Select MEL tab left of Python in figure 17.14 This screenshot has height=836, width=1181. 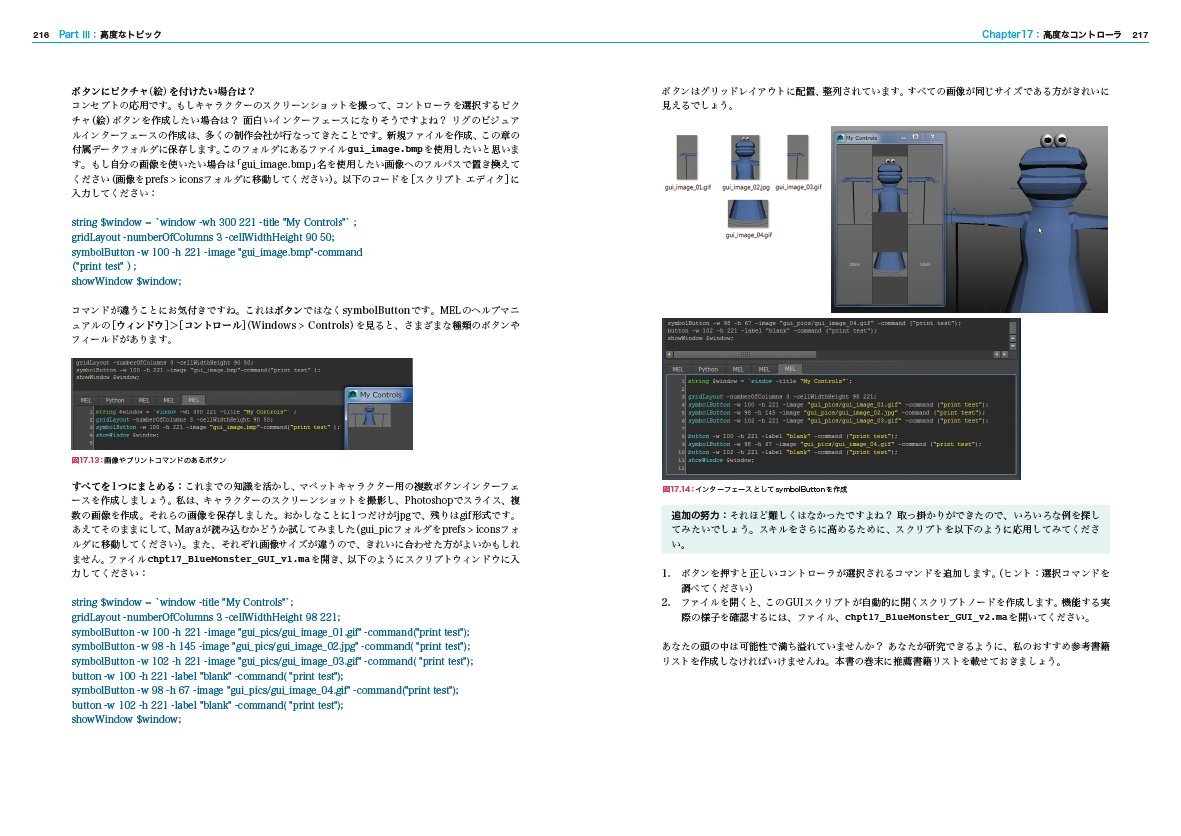tap(678, 369)
